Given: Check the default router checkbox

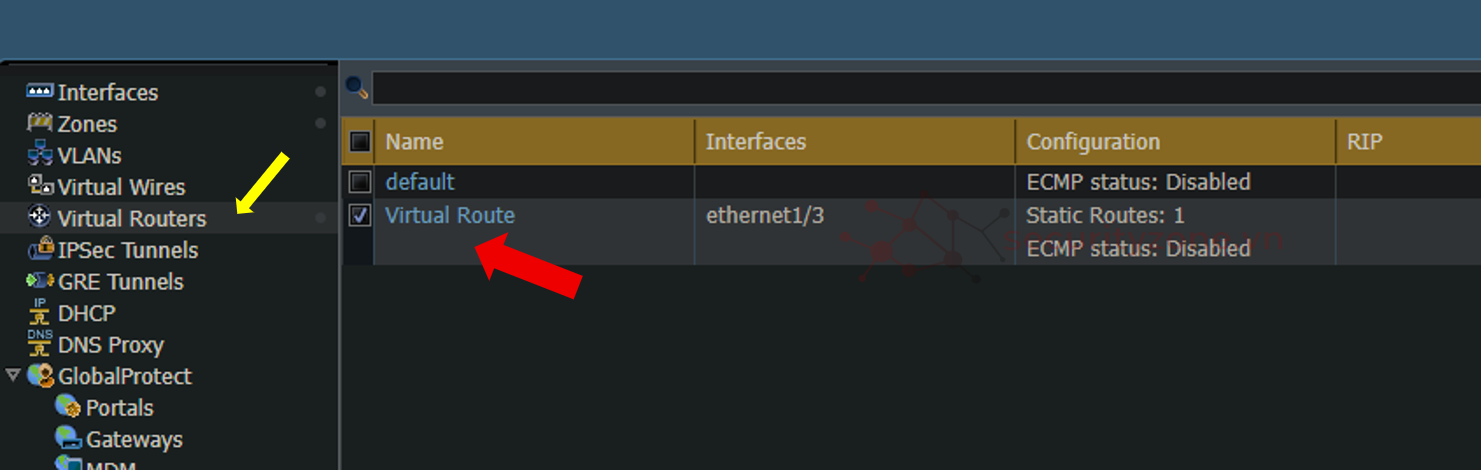Looking at the screenshot, I should [x=360, y=182].
